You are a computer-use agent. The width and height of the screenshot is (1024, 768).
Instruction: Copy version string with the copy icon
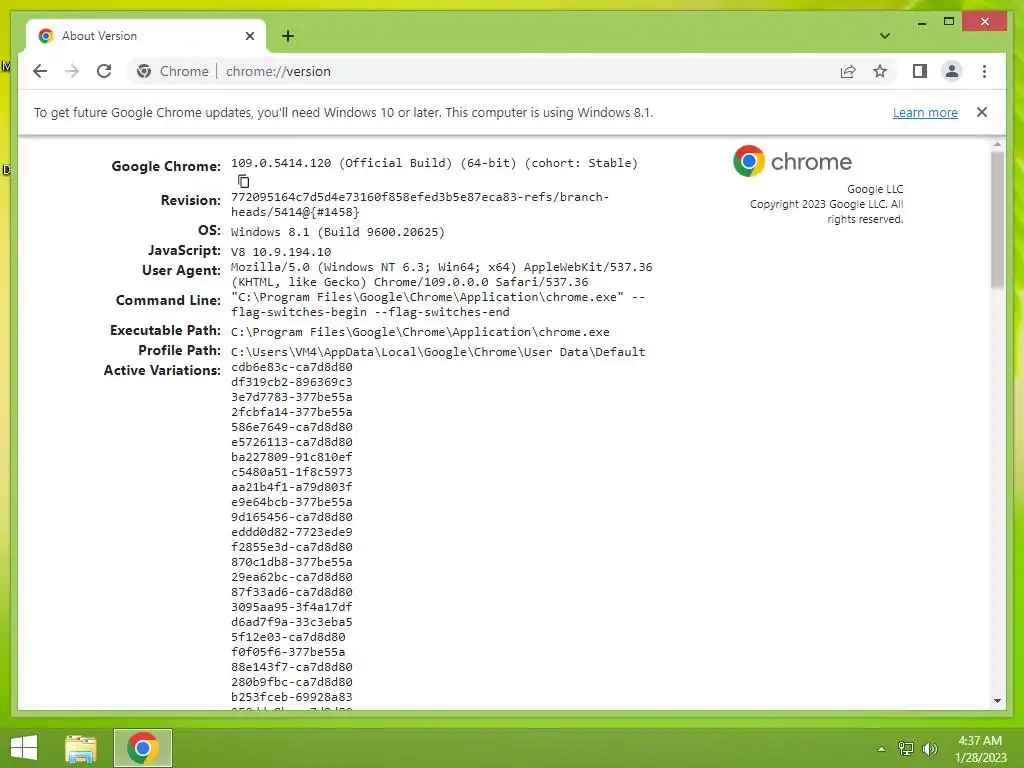pos(244,181)
